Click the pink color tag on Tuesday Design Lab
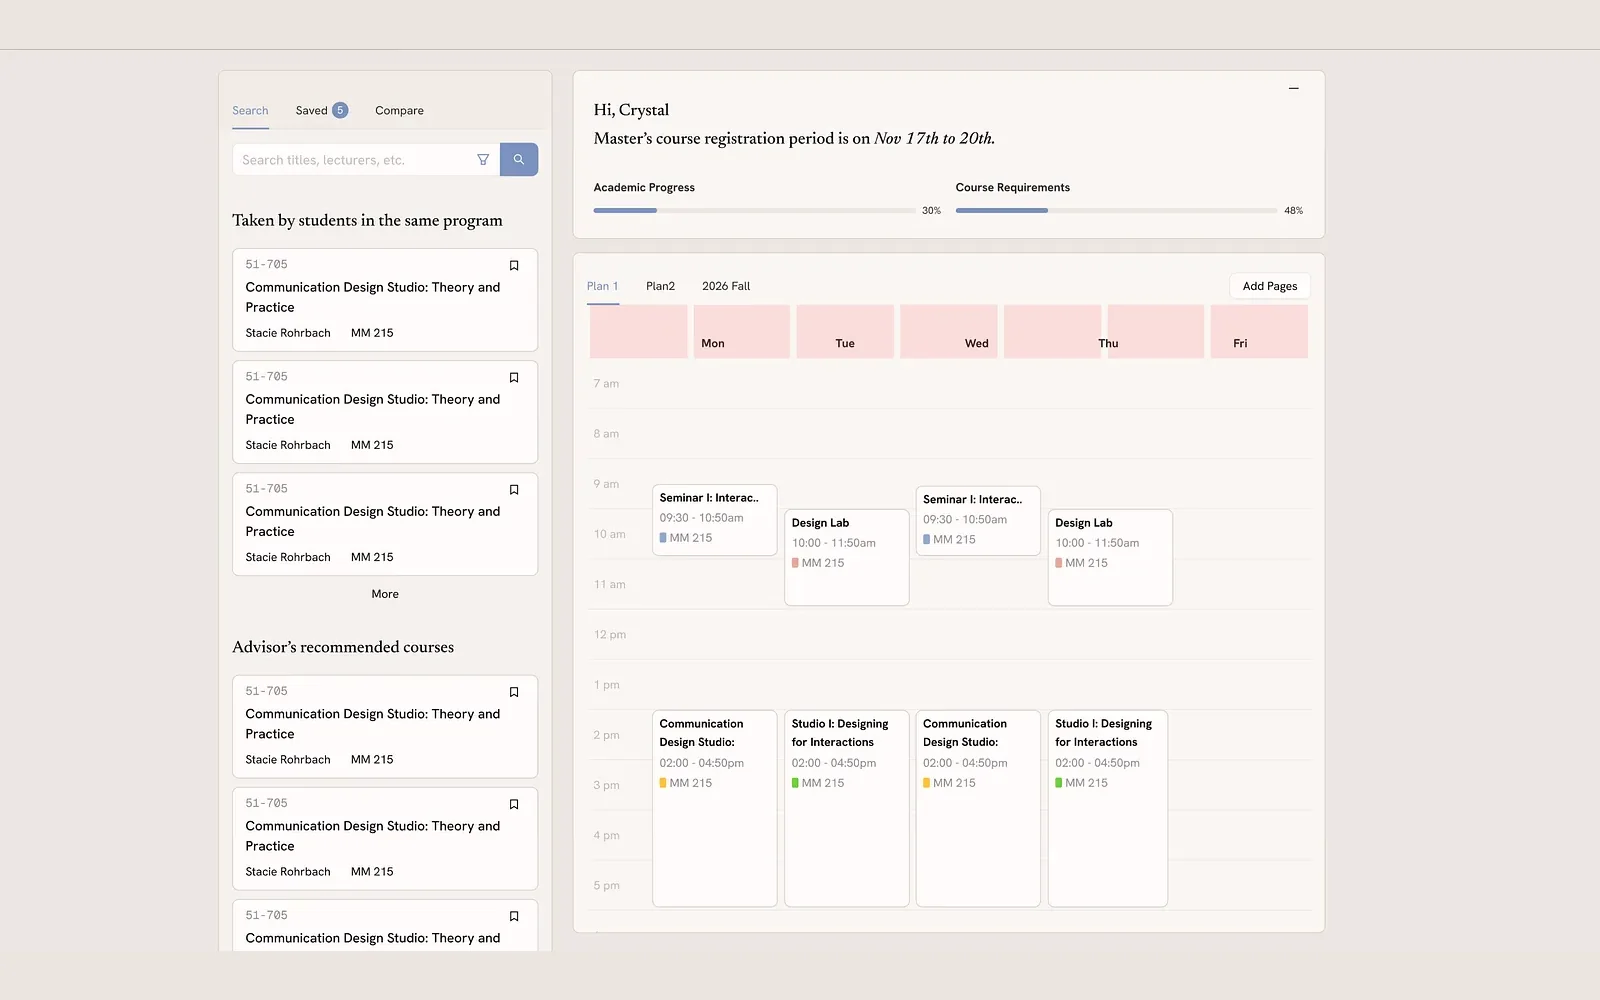Viewport: 1600px width, 1000px height. pyautogui.click(x=795, y=563)
